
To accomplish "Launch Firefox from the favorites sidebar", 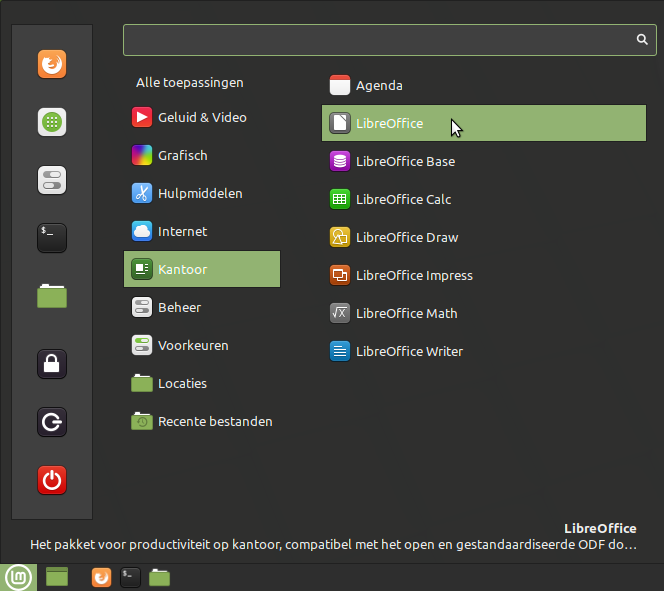I will pyautogui.click(x=52, y=65).
